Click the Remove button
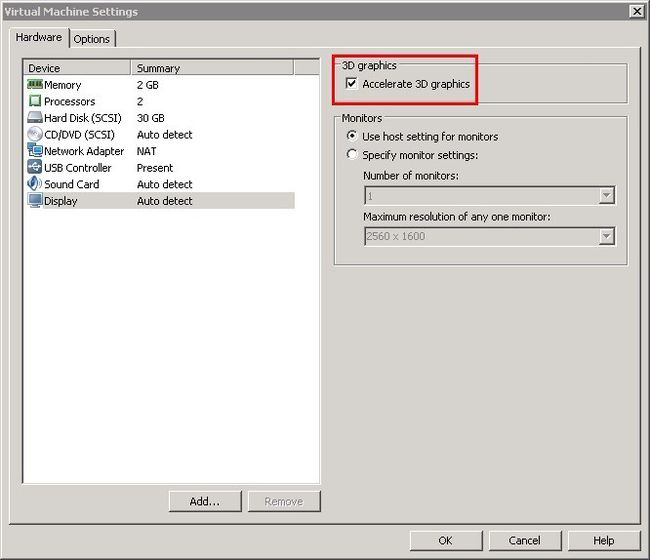Viewport: 650px width, 560px height. click(284, 502)
